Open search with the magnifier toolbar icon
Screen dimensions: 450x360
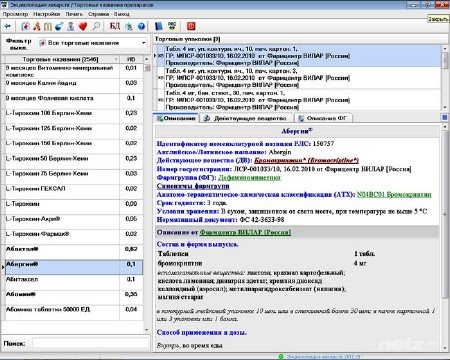pos(96,26)
